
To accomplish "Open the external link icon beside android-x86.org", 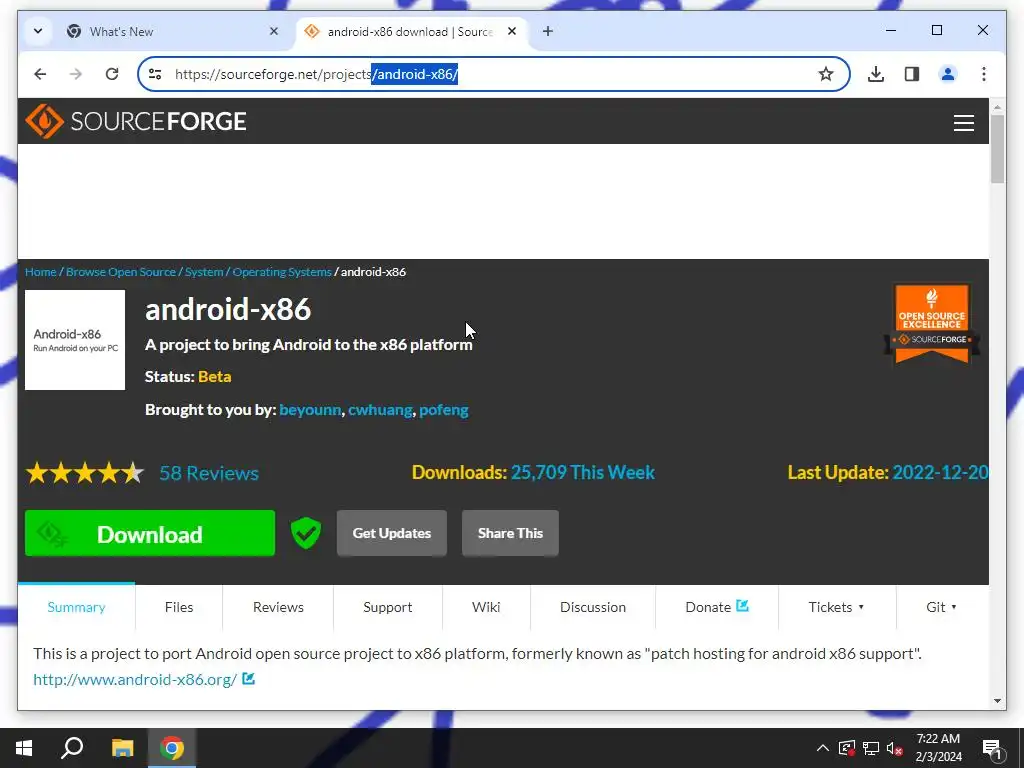I will click(248, 679).
